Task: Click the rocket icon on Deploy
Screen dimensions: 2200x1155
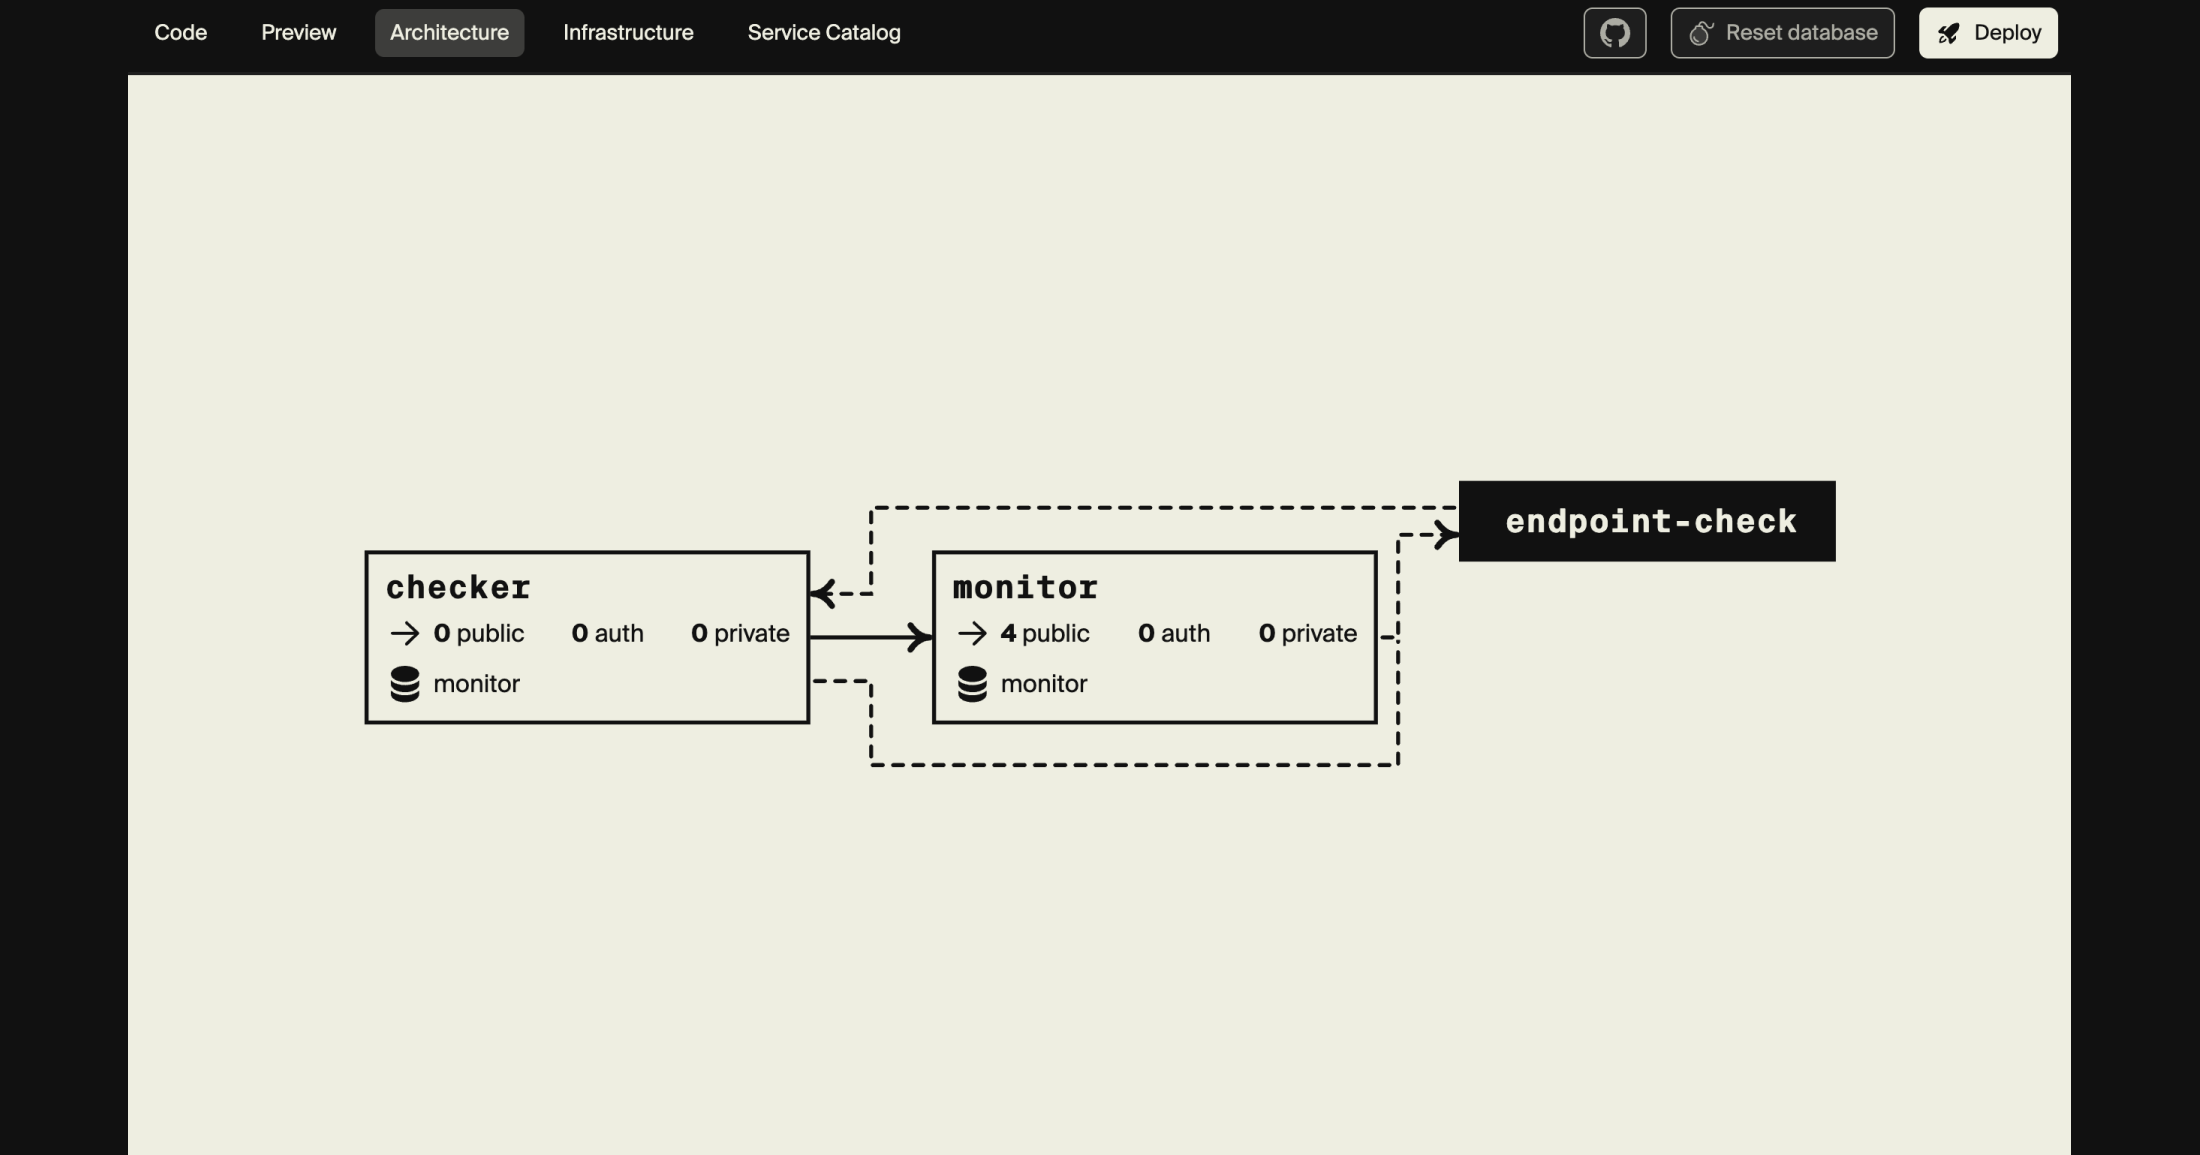Action: [1948, 34]
